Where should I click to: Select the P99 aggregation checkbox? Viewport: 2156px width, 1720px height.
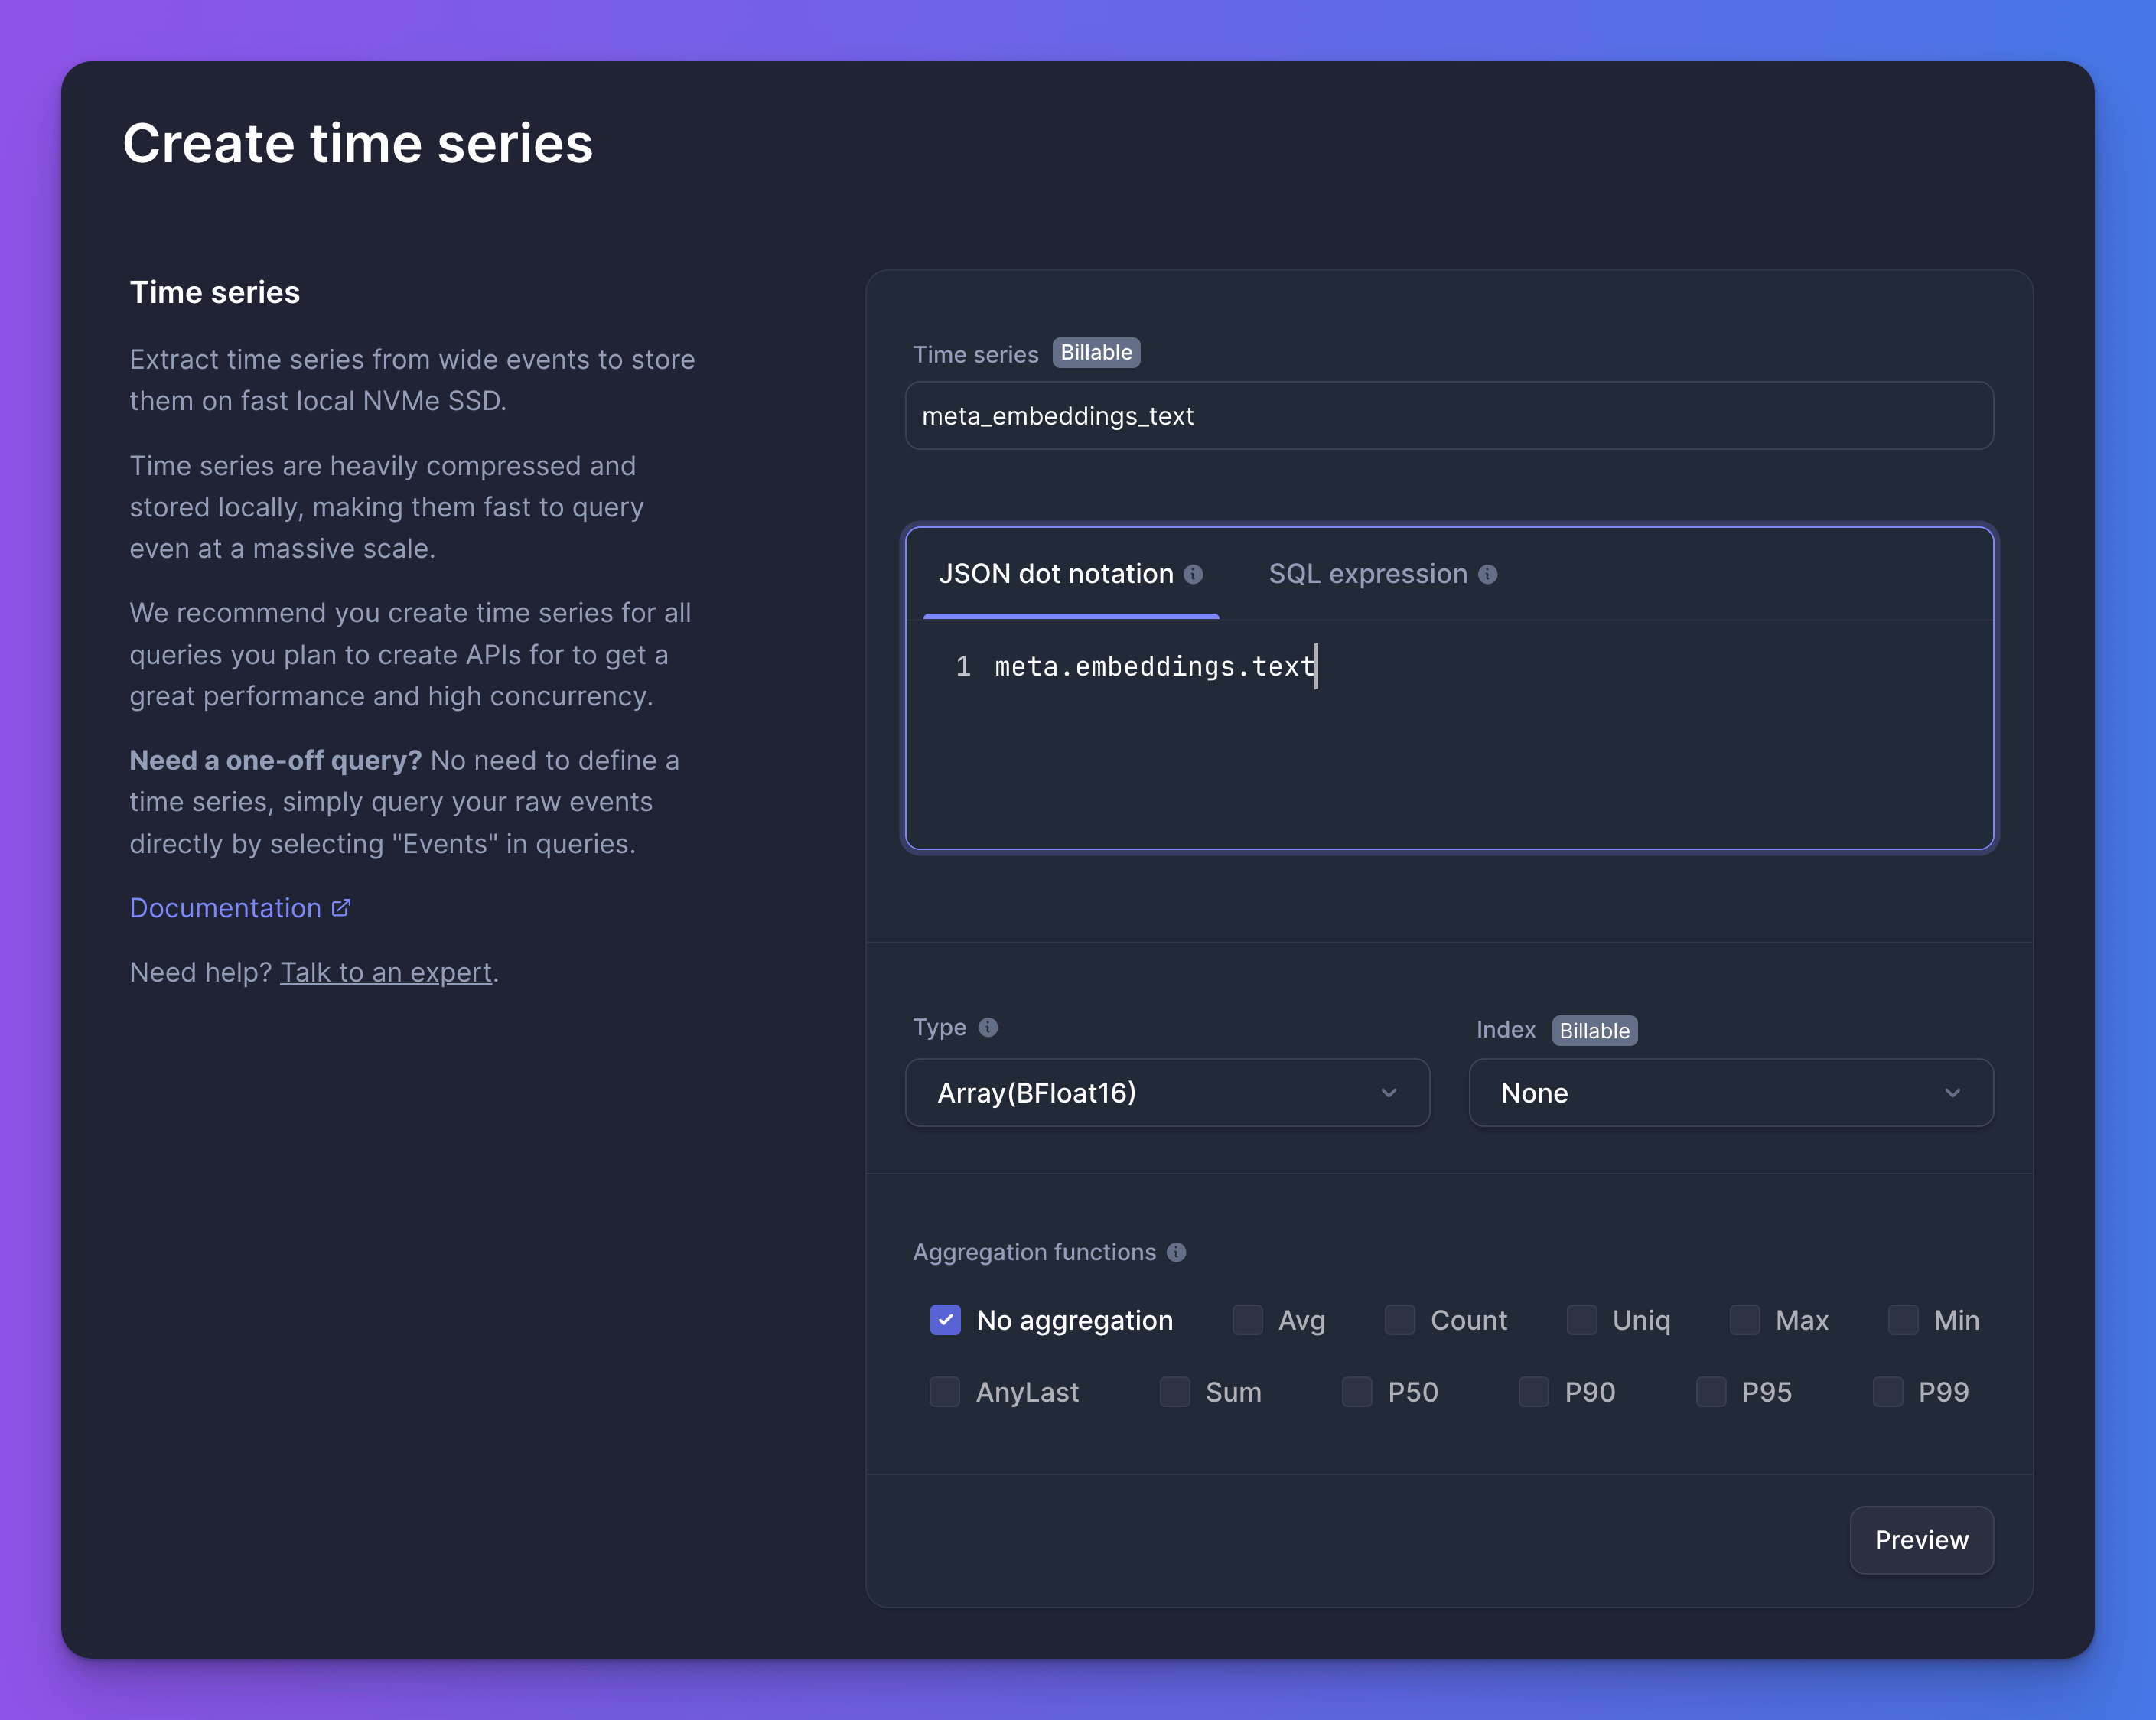1887,1392
